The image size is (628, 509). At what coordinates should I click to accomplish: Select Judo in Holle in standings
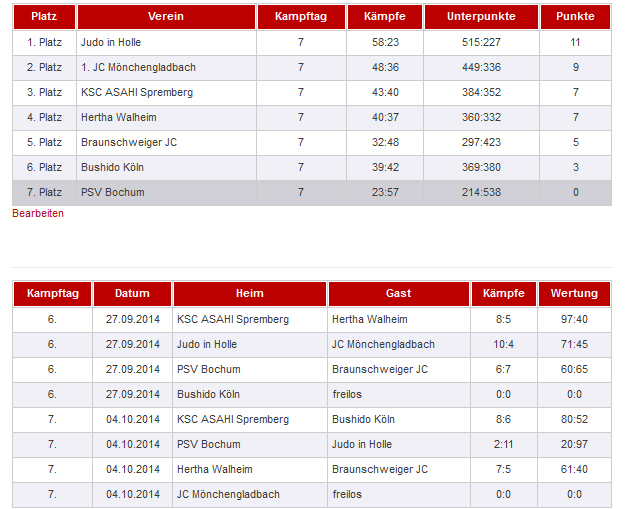click(x=111, y=42)
